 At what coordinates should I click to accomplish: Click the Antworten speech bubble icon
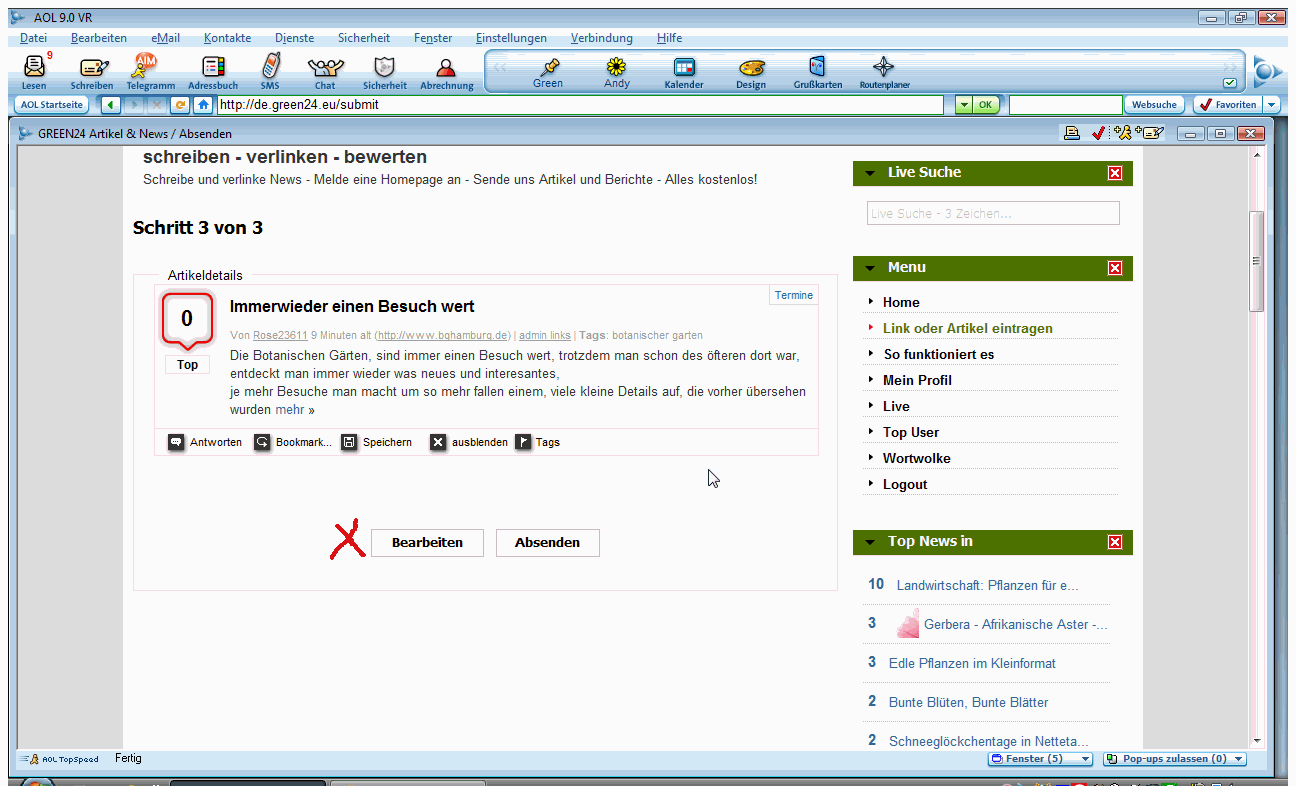pos(176,442)
